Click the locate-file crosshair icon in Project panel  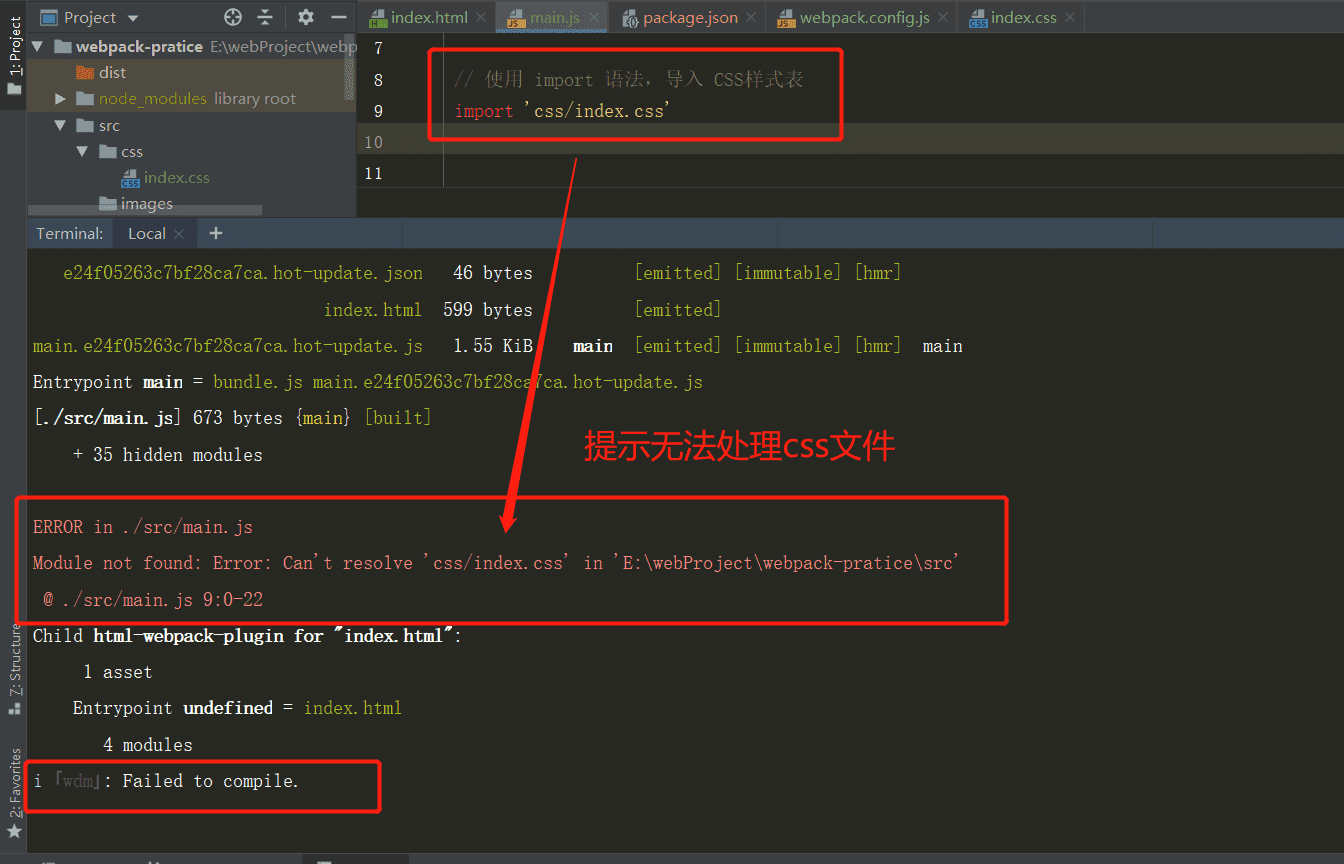233,17
